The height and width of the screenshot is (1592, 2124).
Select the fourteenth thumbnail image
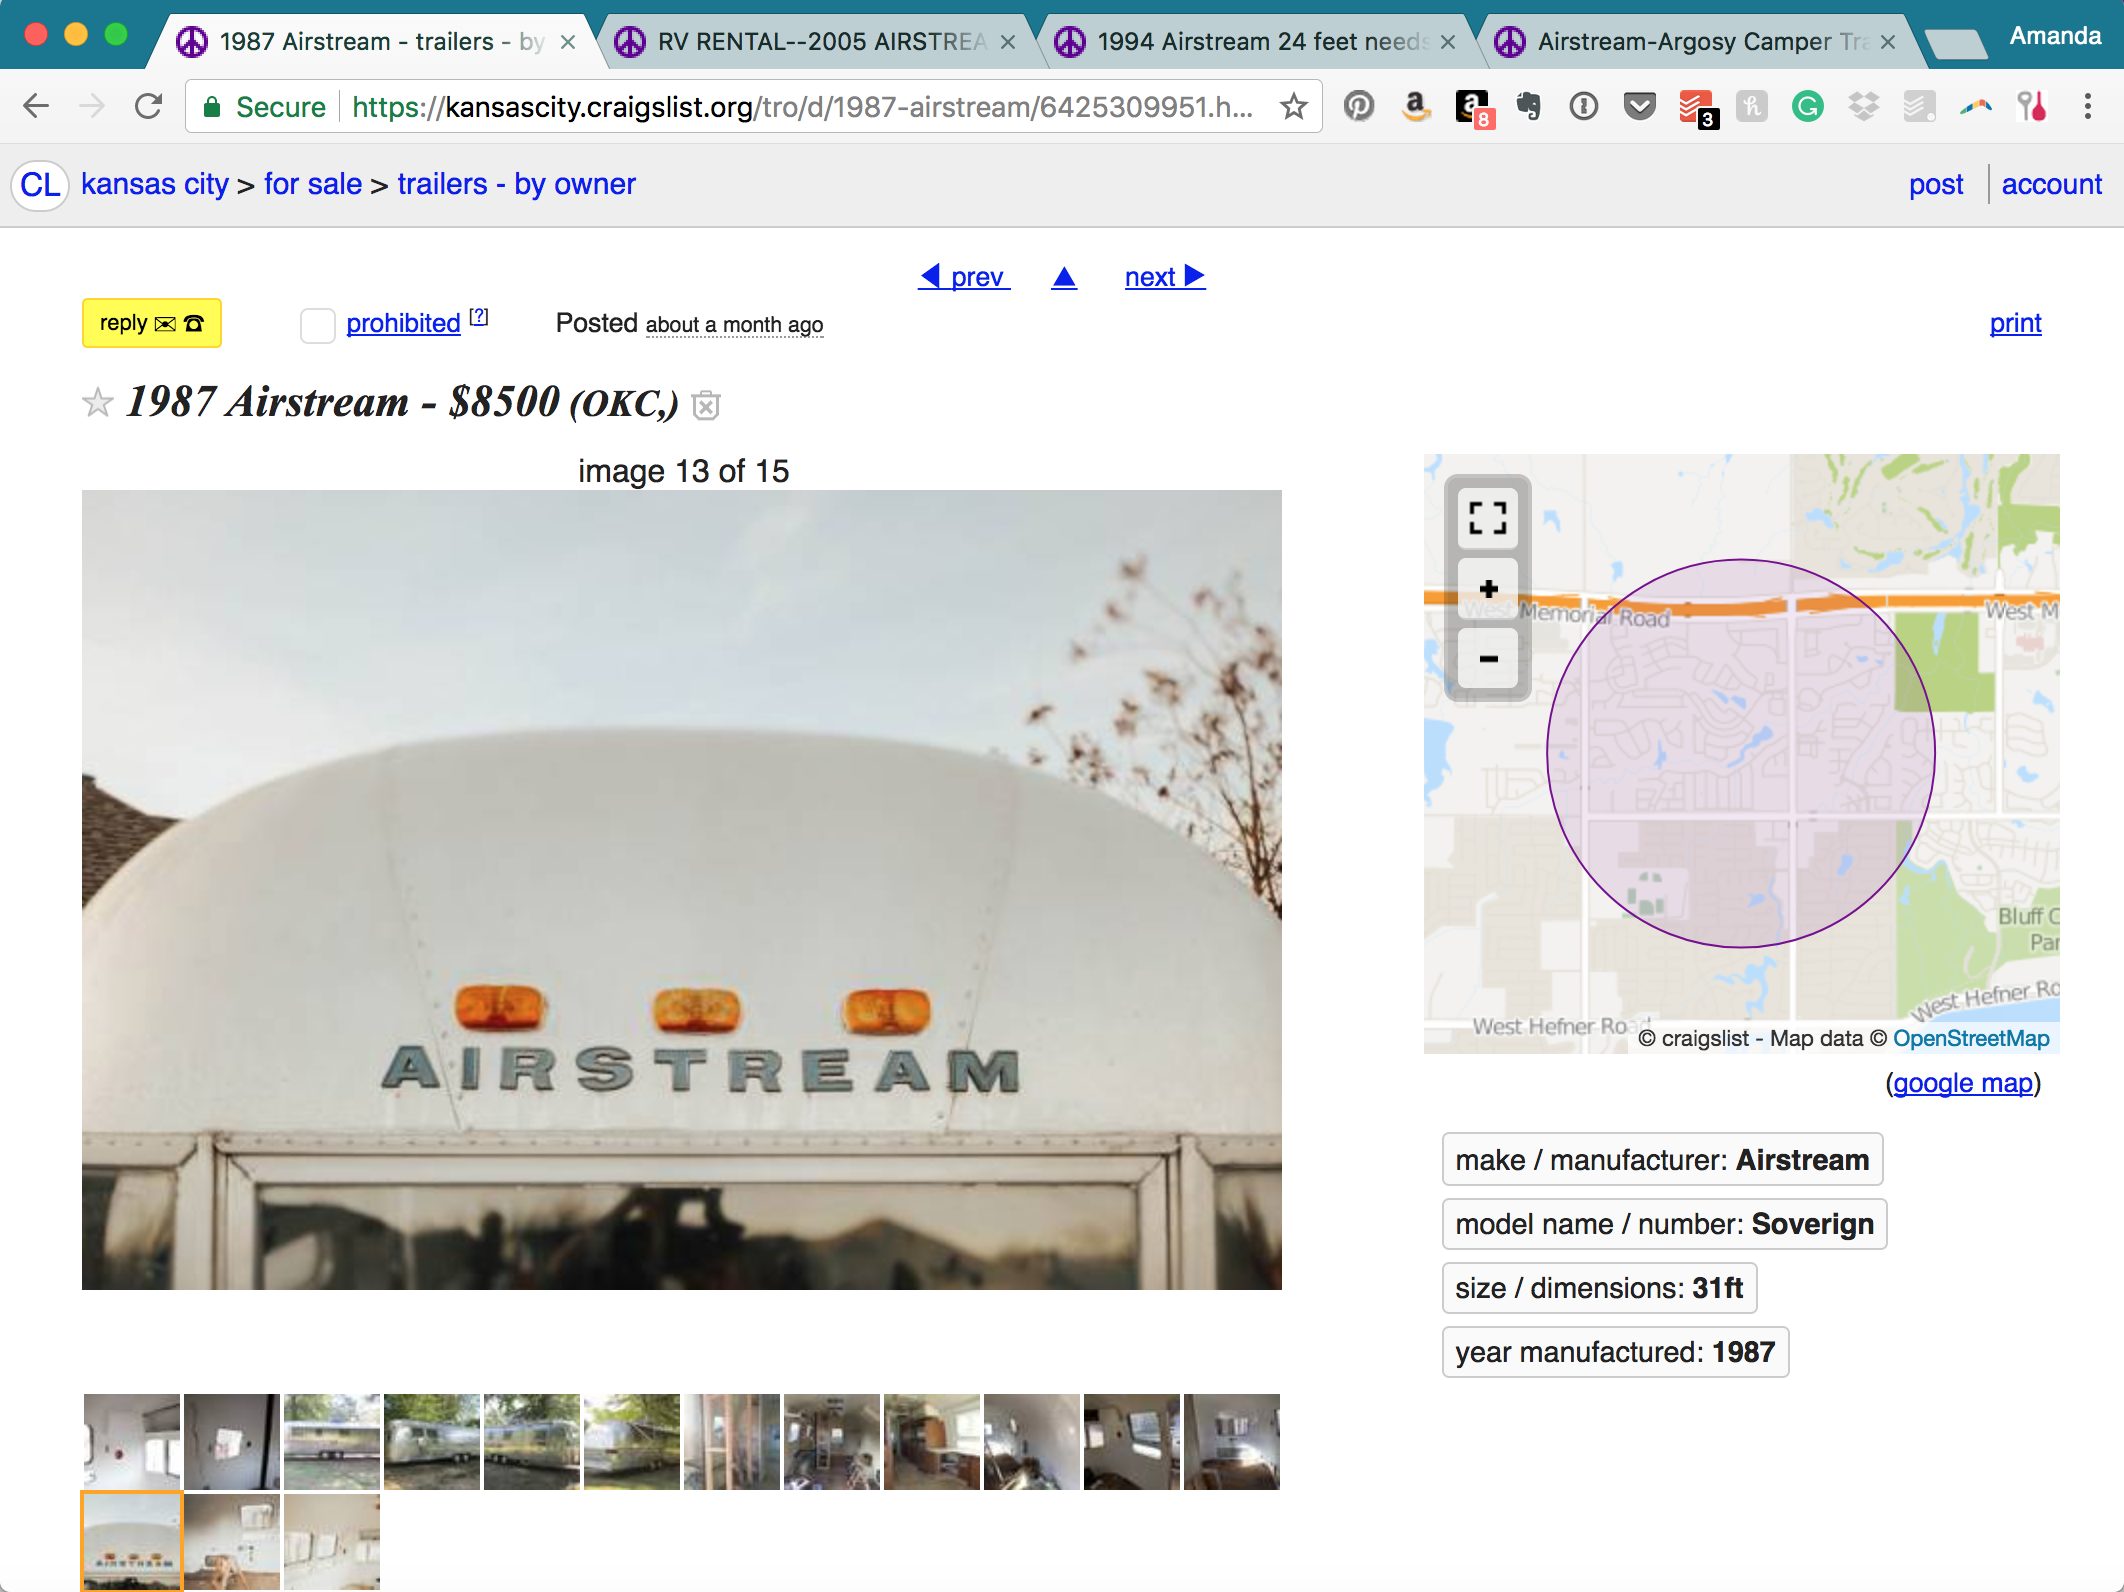click(x=232, y=1543)
